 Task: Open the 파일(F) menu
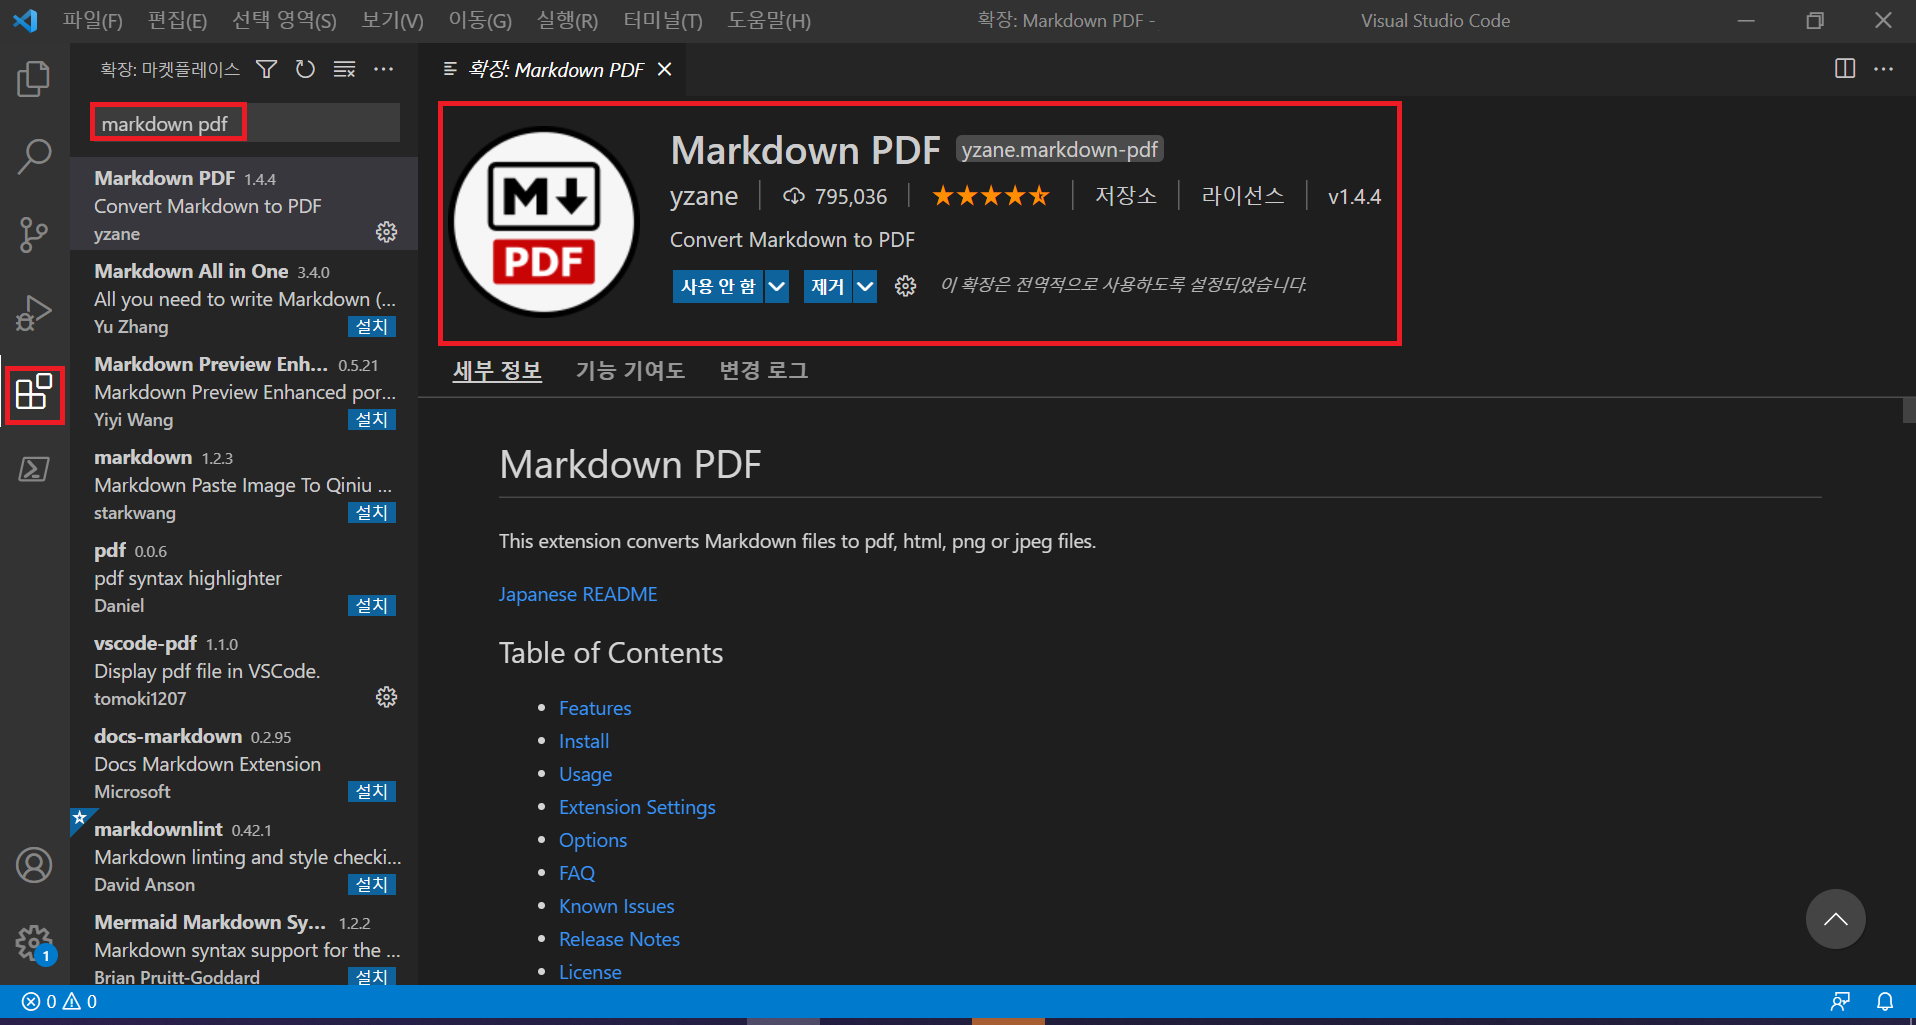[x=92, y=20]
